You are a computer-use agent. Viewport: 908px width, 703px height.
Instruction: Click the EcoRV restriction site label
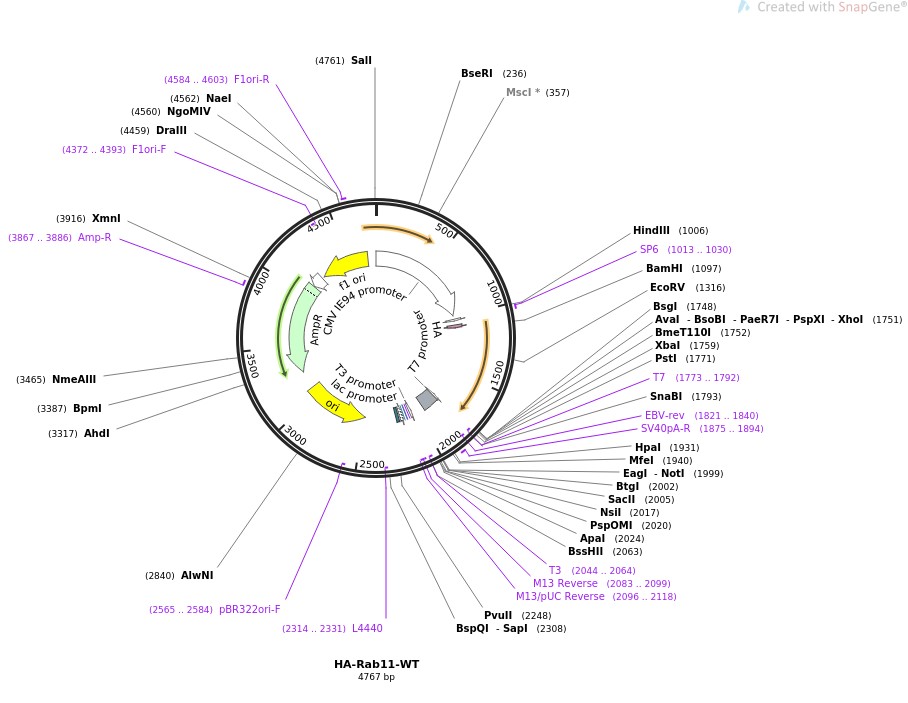tap(667, 287)
